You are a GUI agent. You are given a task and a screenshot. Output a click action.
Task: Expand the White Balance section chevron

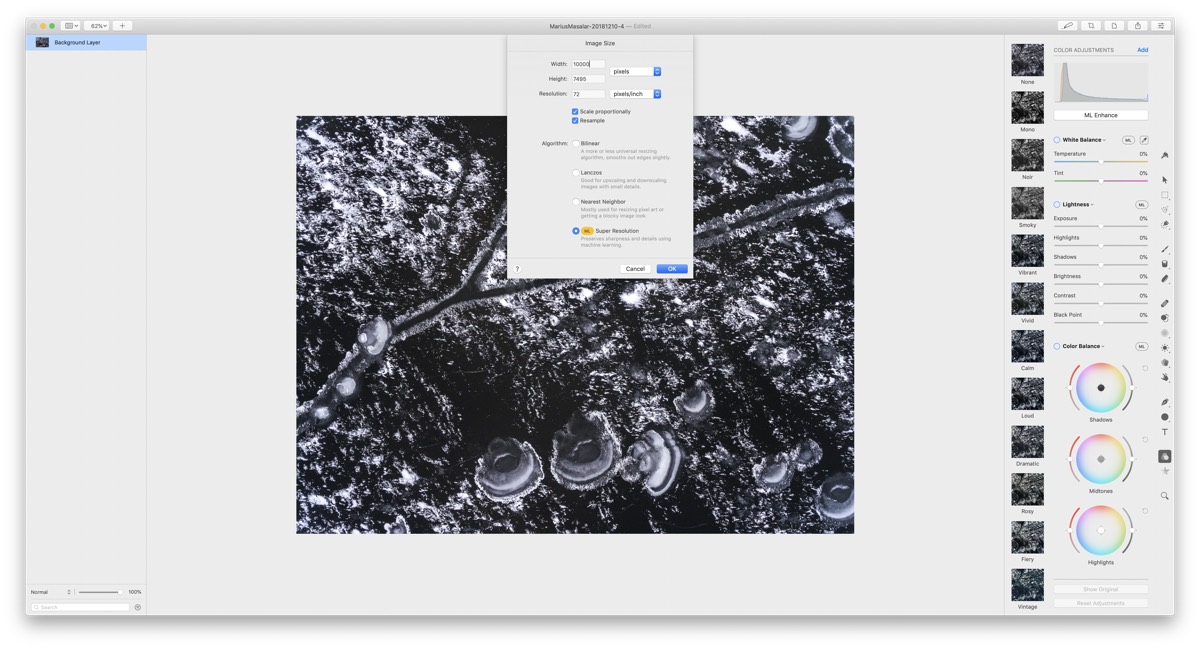[1105, 141]
